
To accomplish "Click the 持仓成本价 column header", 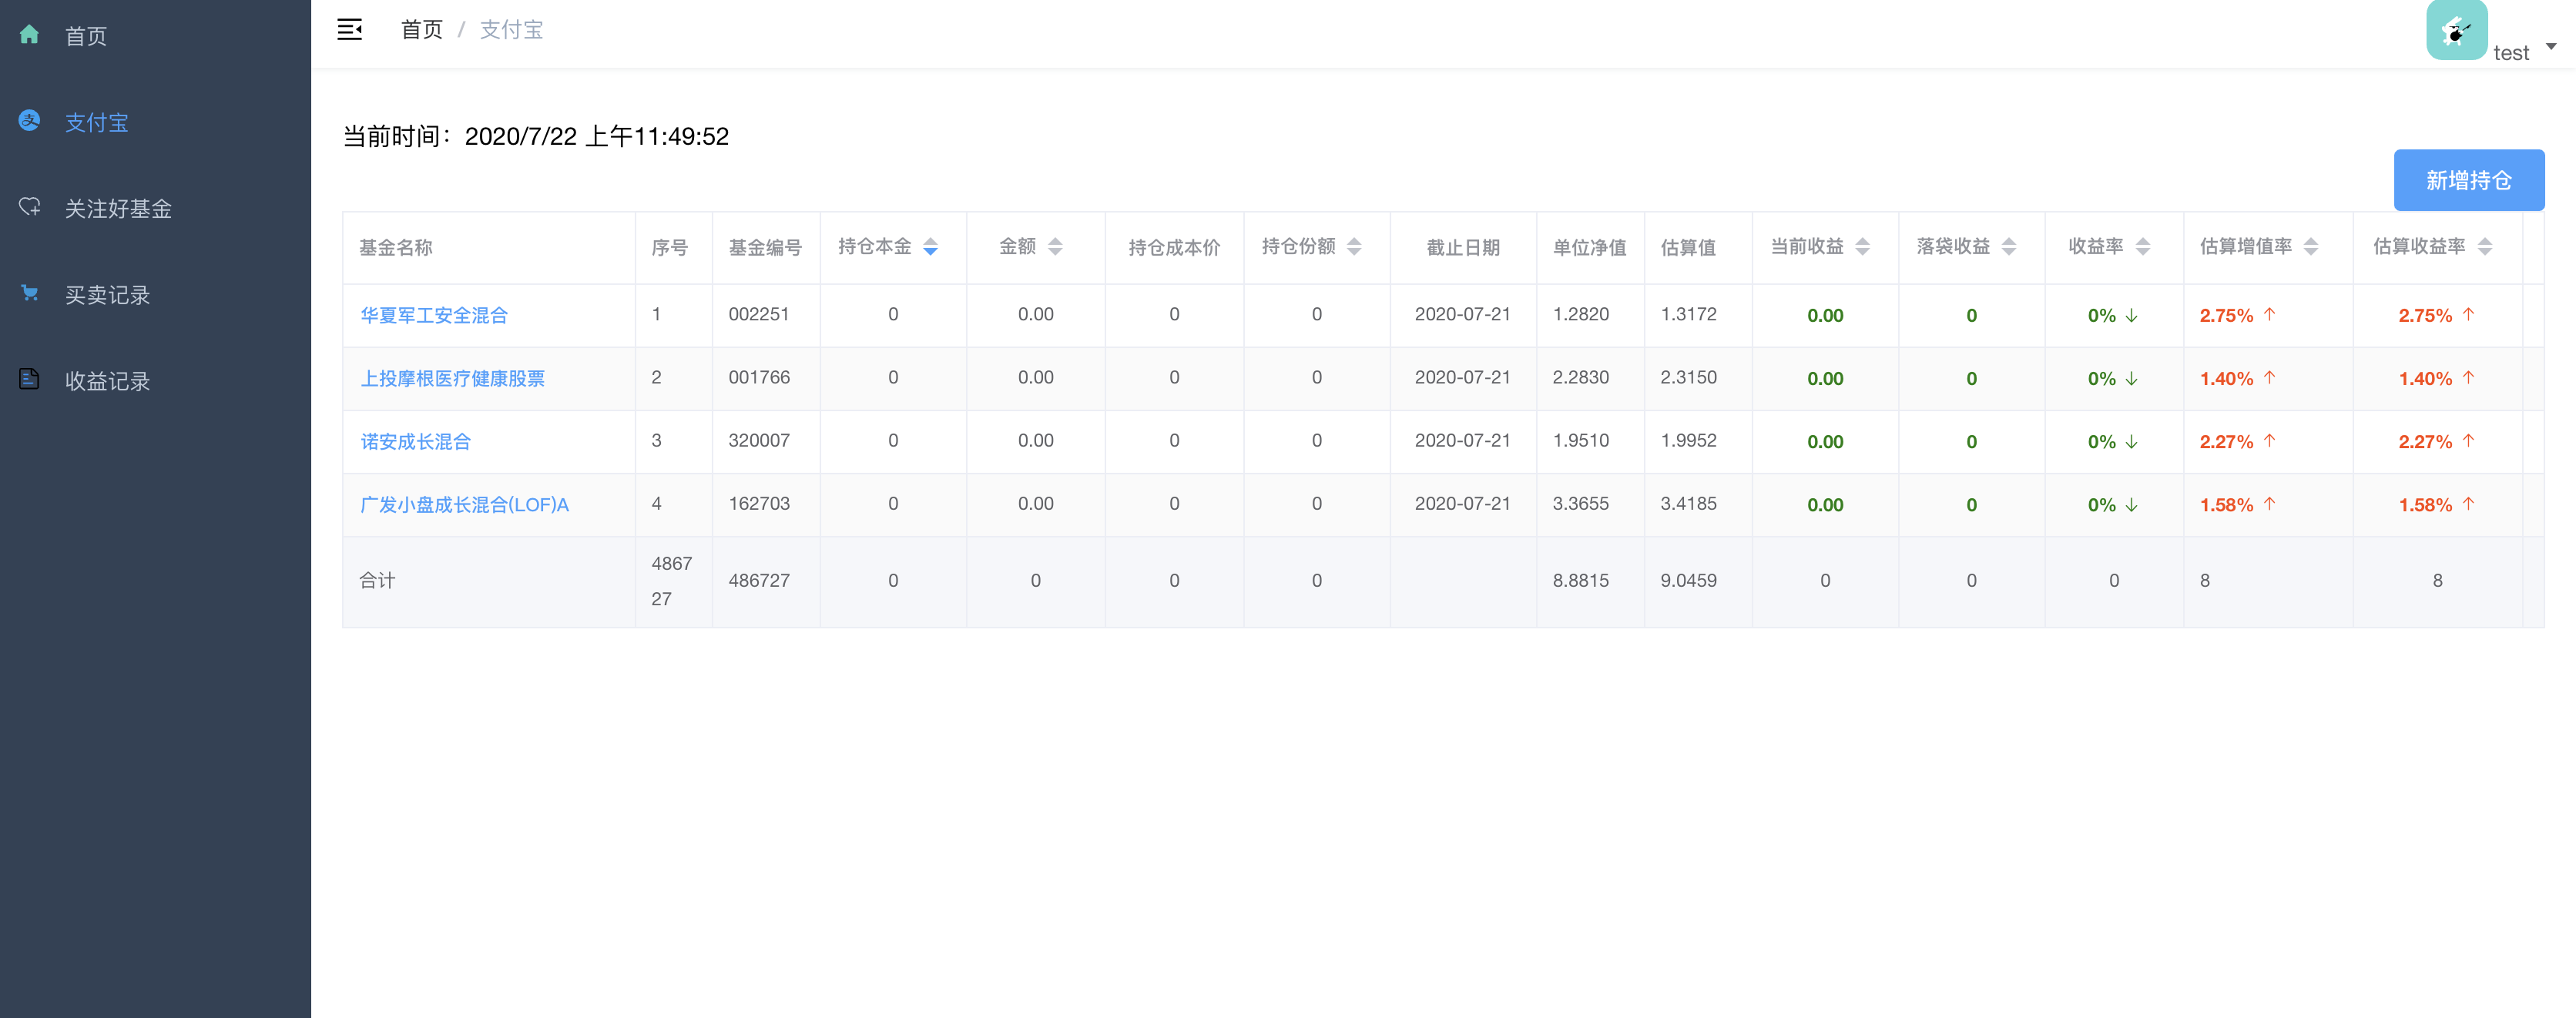I will pyautogui.click(x=1174, y=247).
